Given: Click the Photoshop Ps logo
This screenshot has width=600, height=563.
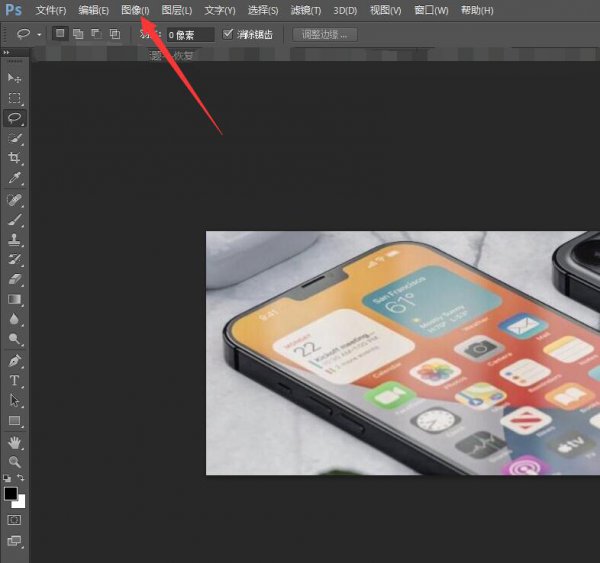Looking at the screenshot, I should (13, 10).
